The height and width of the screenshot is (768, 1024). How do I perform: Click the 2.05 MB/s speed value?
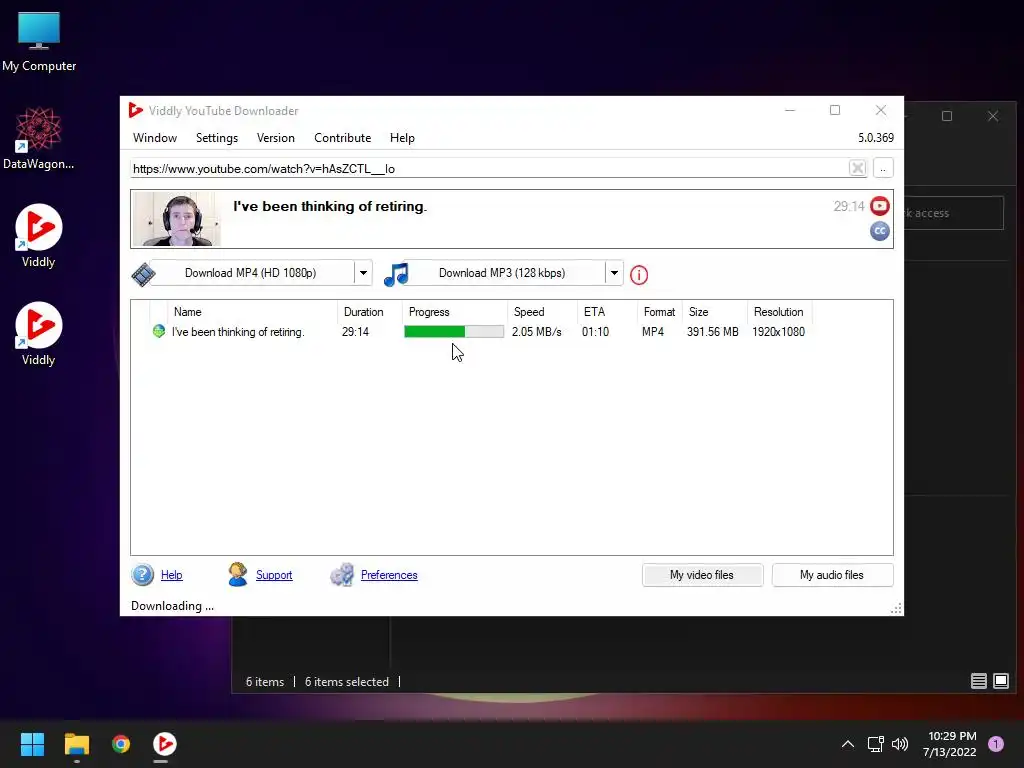point(537,332)
